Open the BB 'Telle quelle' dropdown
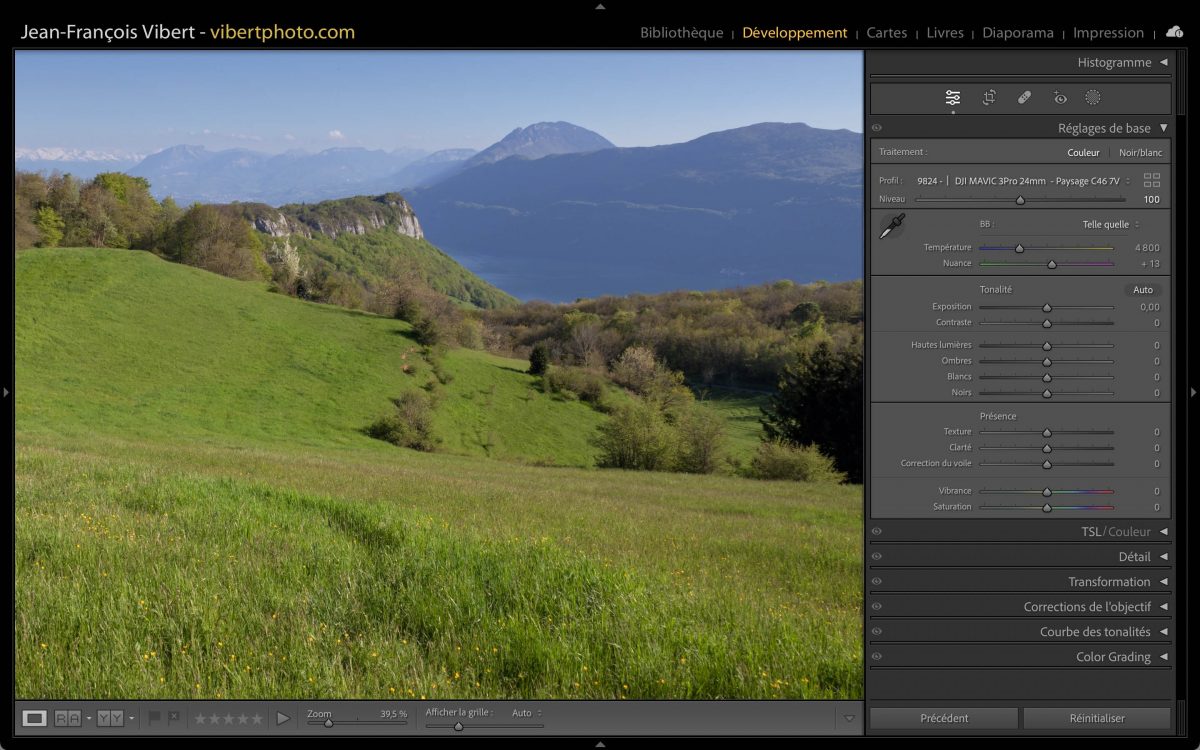Viewport: 1200px width, 750px height. coord(1110,225)
